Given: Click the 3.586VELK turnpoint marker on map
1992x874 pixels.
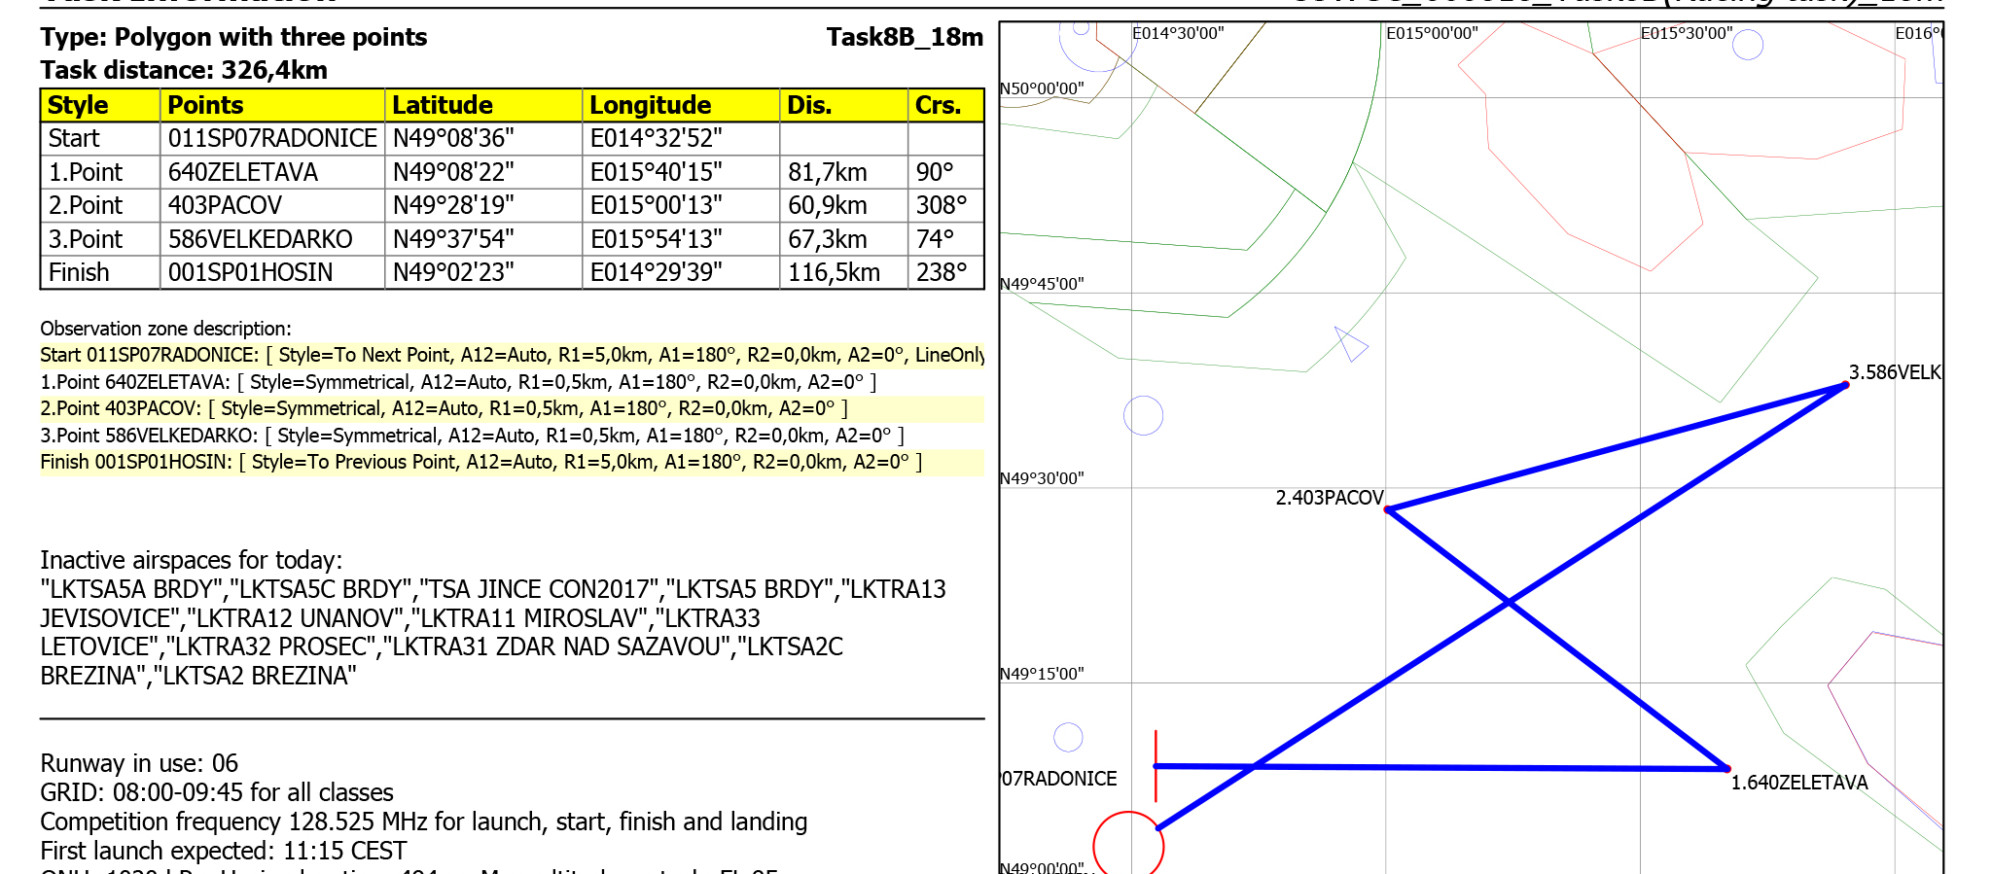Looking at the screenshot, I should pyautogui.click(x=1845, y=385).
